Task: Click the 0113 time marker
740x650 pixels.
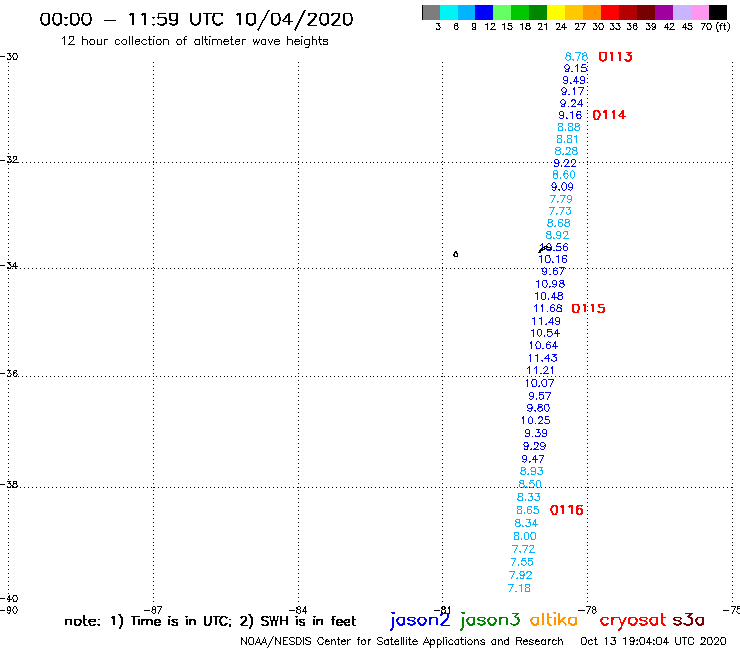Action: tap(615, 57)
